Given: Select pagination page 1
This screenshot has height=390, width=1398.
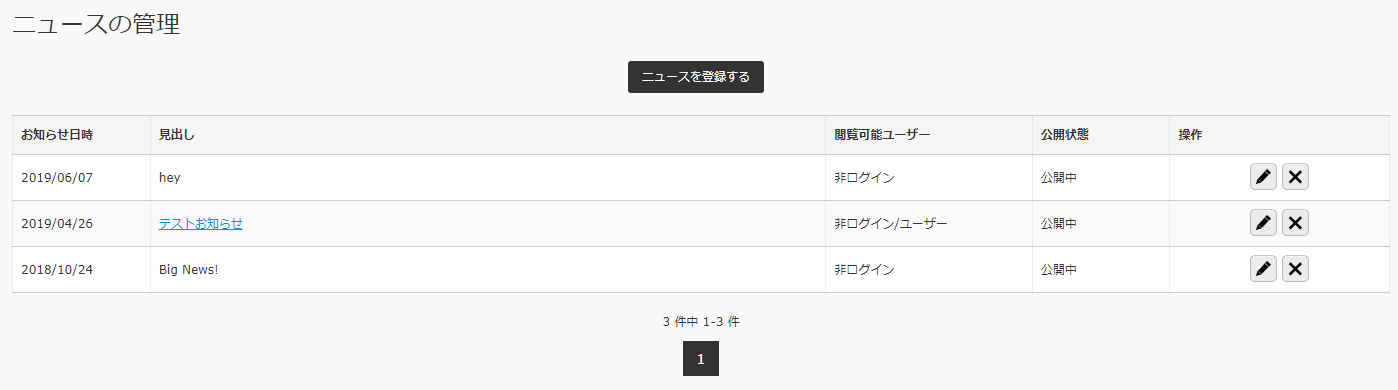Looking at the screenshot, I should (701, 359).
